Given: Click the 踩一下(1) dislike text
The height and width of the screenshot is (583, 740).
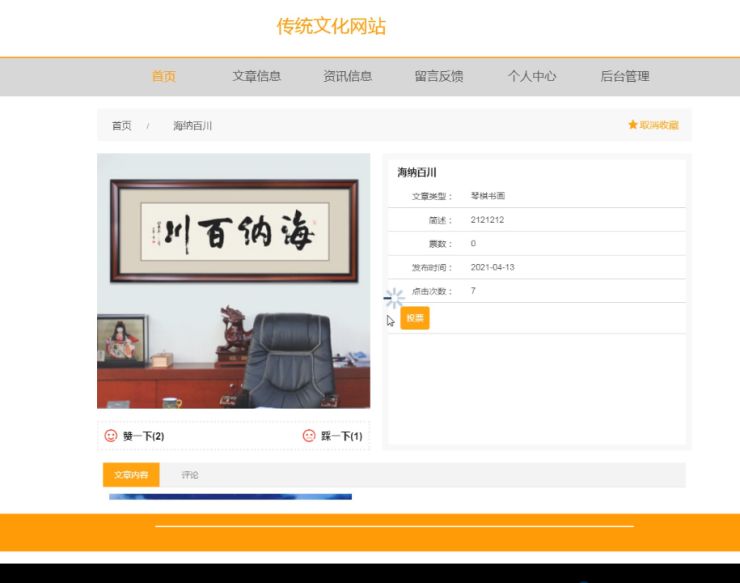Looking at the screenshot, I should 342,436.
